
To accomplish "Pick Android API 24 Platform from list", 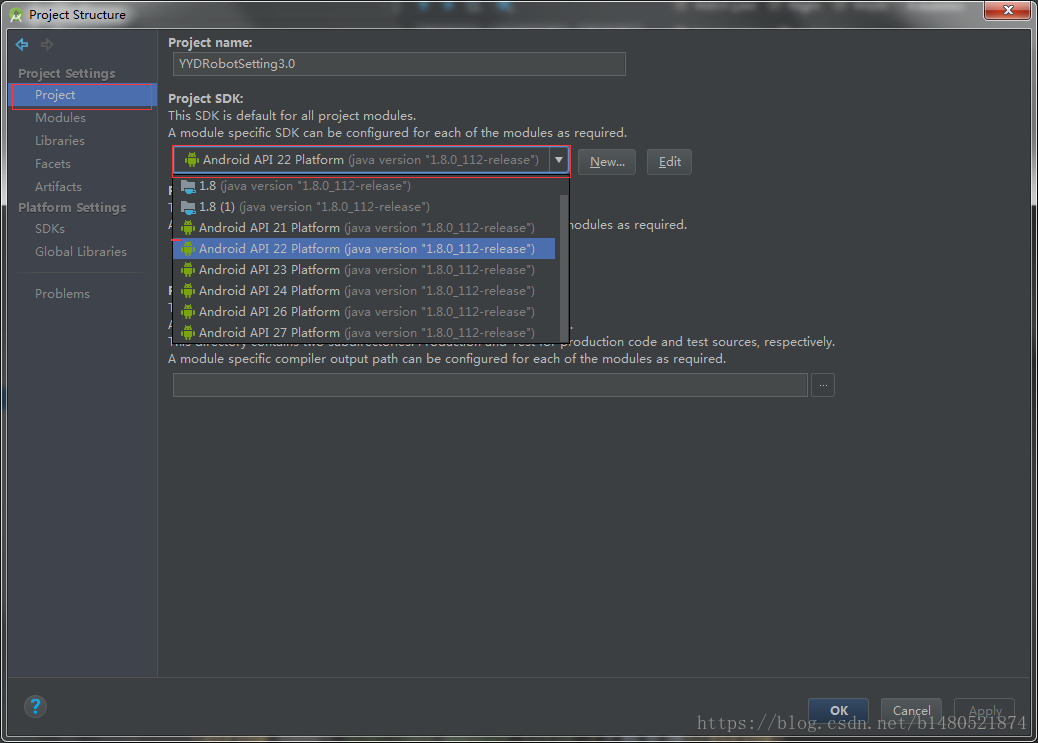I will pyautogui.click(x=363, y=291).
